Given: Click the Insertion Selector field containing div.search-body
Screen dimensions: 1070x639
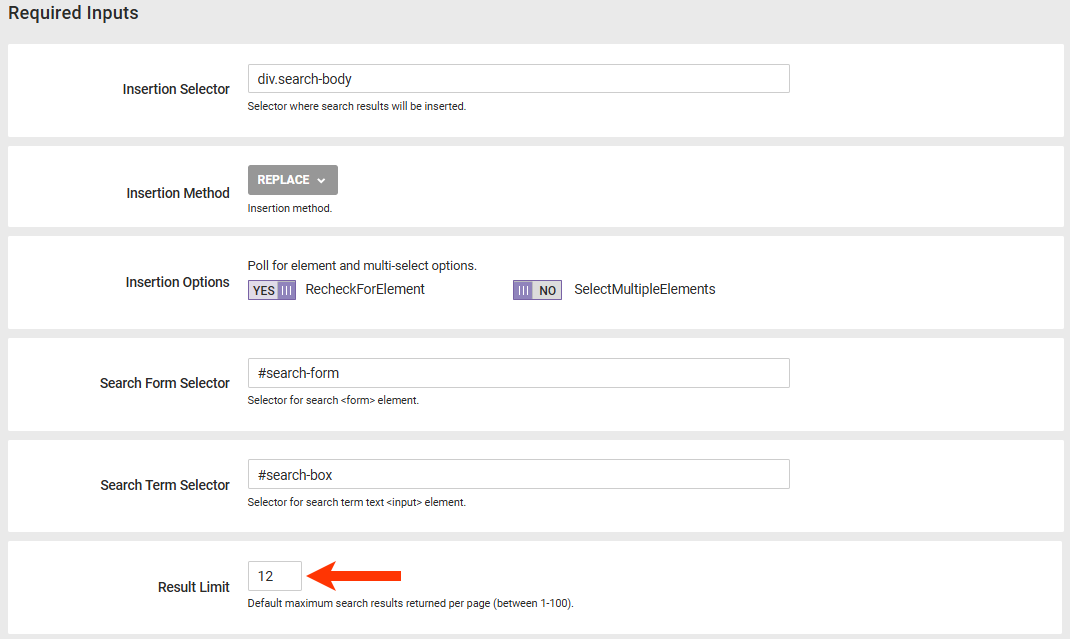Looking at the screenshot, I should point(519,79).
